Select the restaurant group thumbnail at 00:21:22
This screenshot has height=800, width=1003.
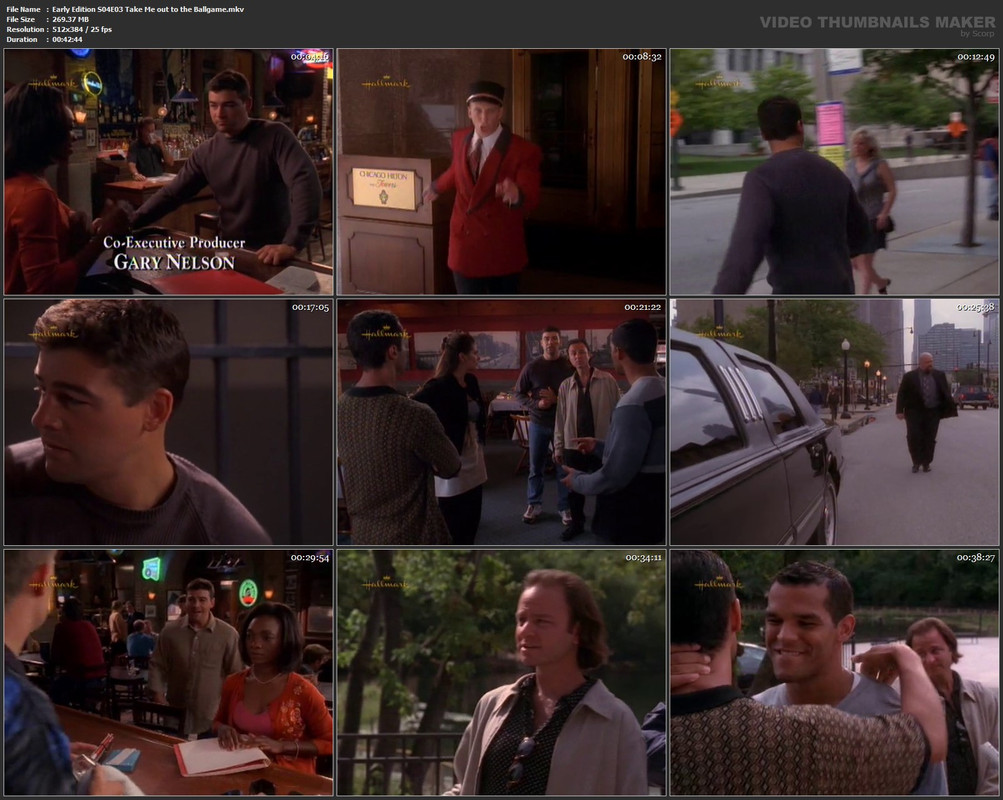pyautogui.click(x=502, y=422)
